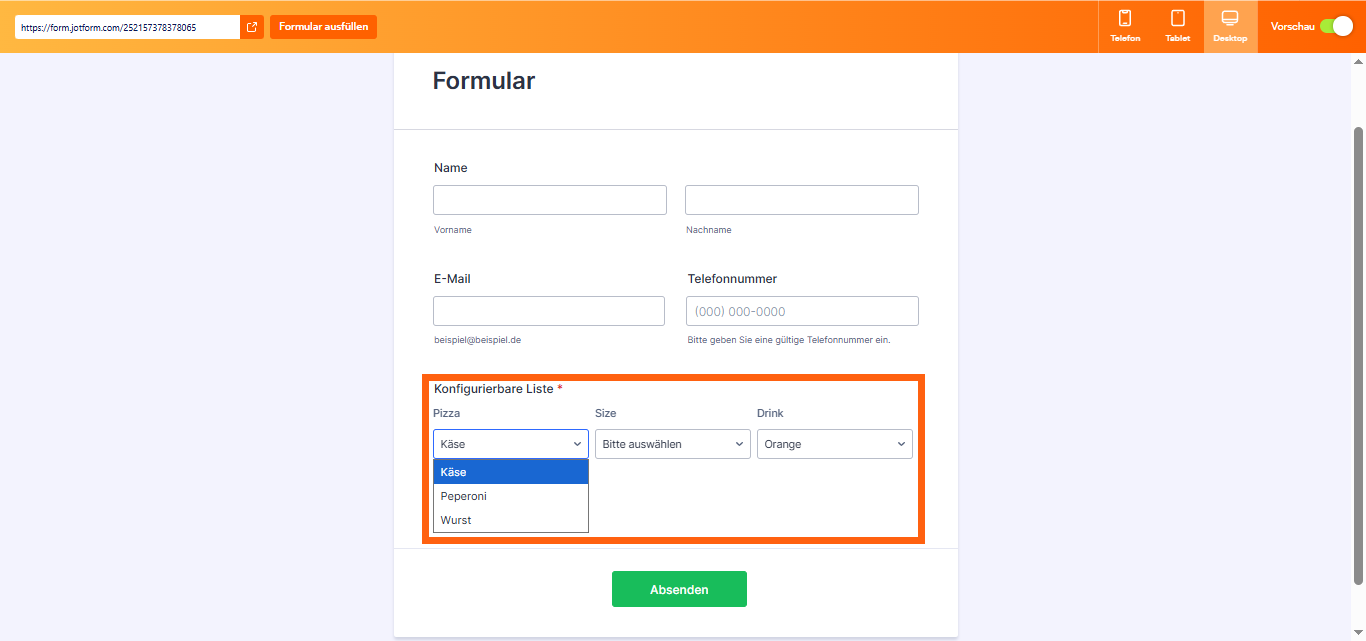Focus the Vorname input field
1366x641 pixels.
coord(549,200)
